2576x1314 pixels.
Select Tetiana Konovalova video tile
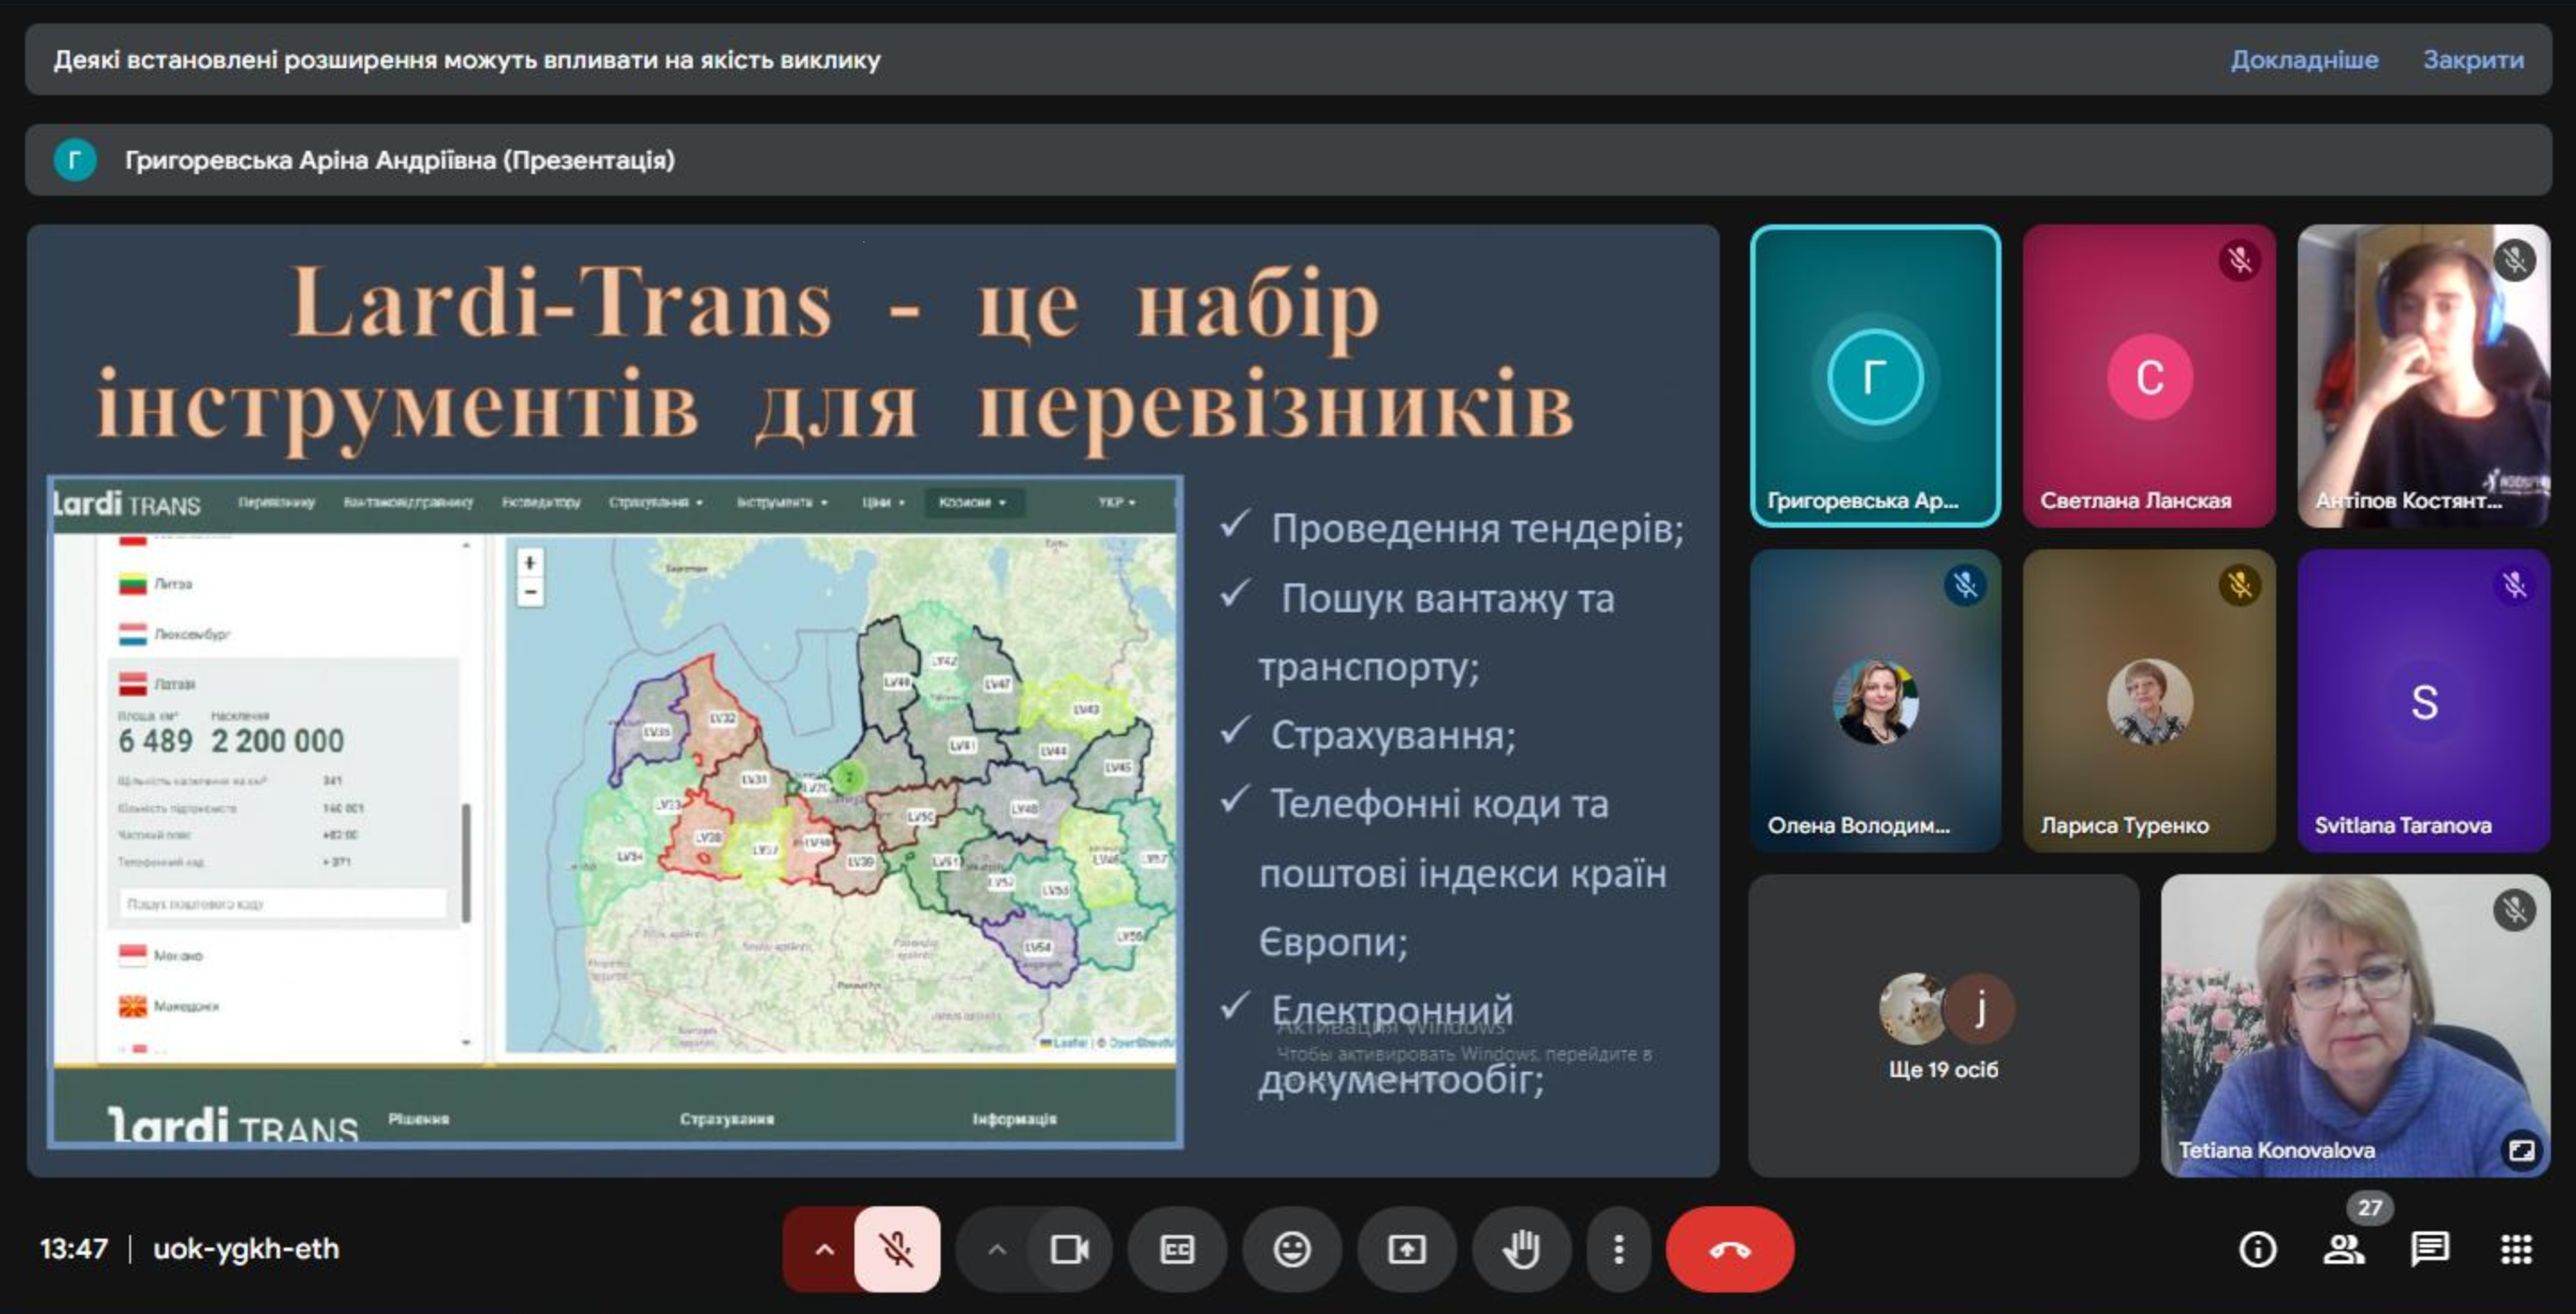pos(2355,1026)
